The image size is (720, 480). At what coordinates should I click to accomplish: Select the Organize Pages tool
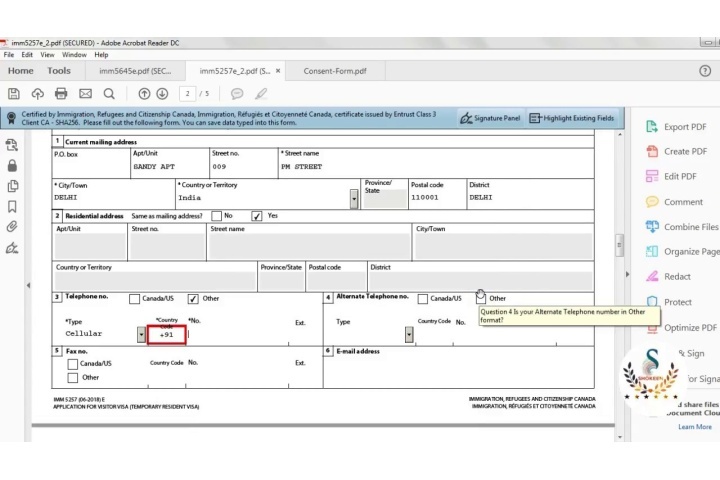click(682, 251)
